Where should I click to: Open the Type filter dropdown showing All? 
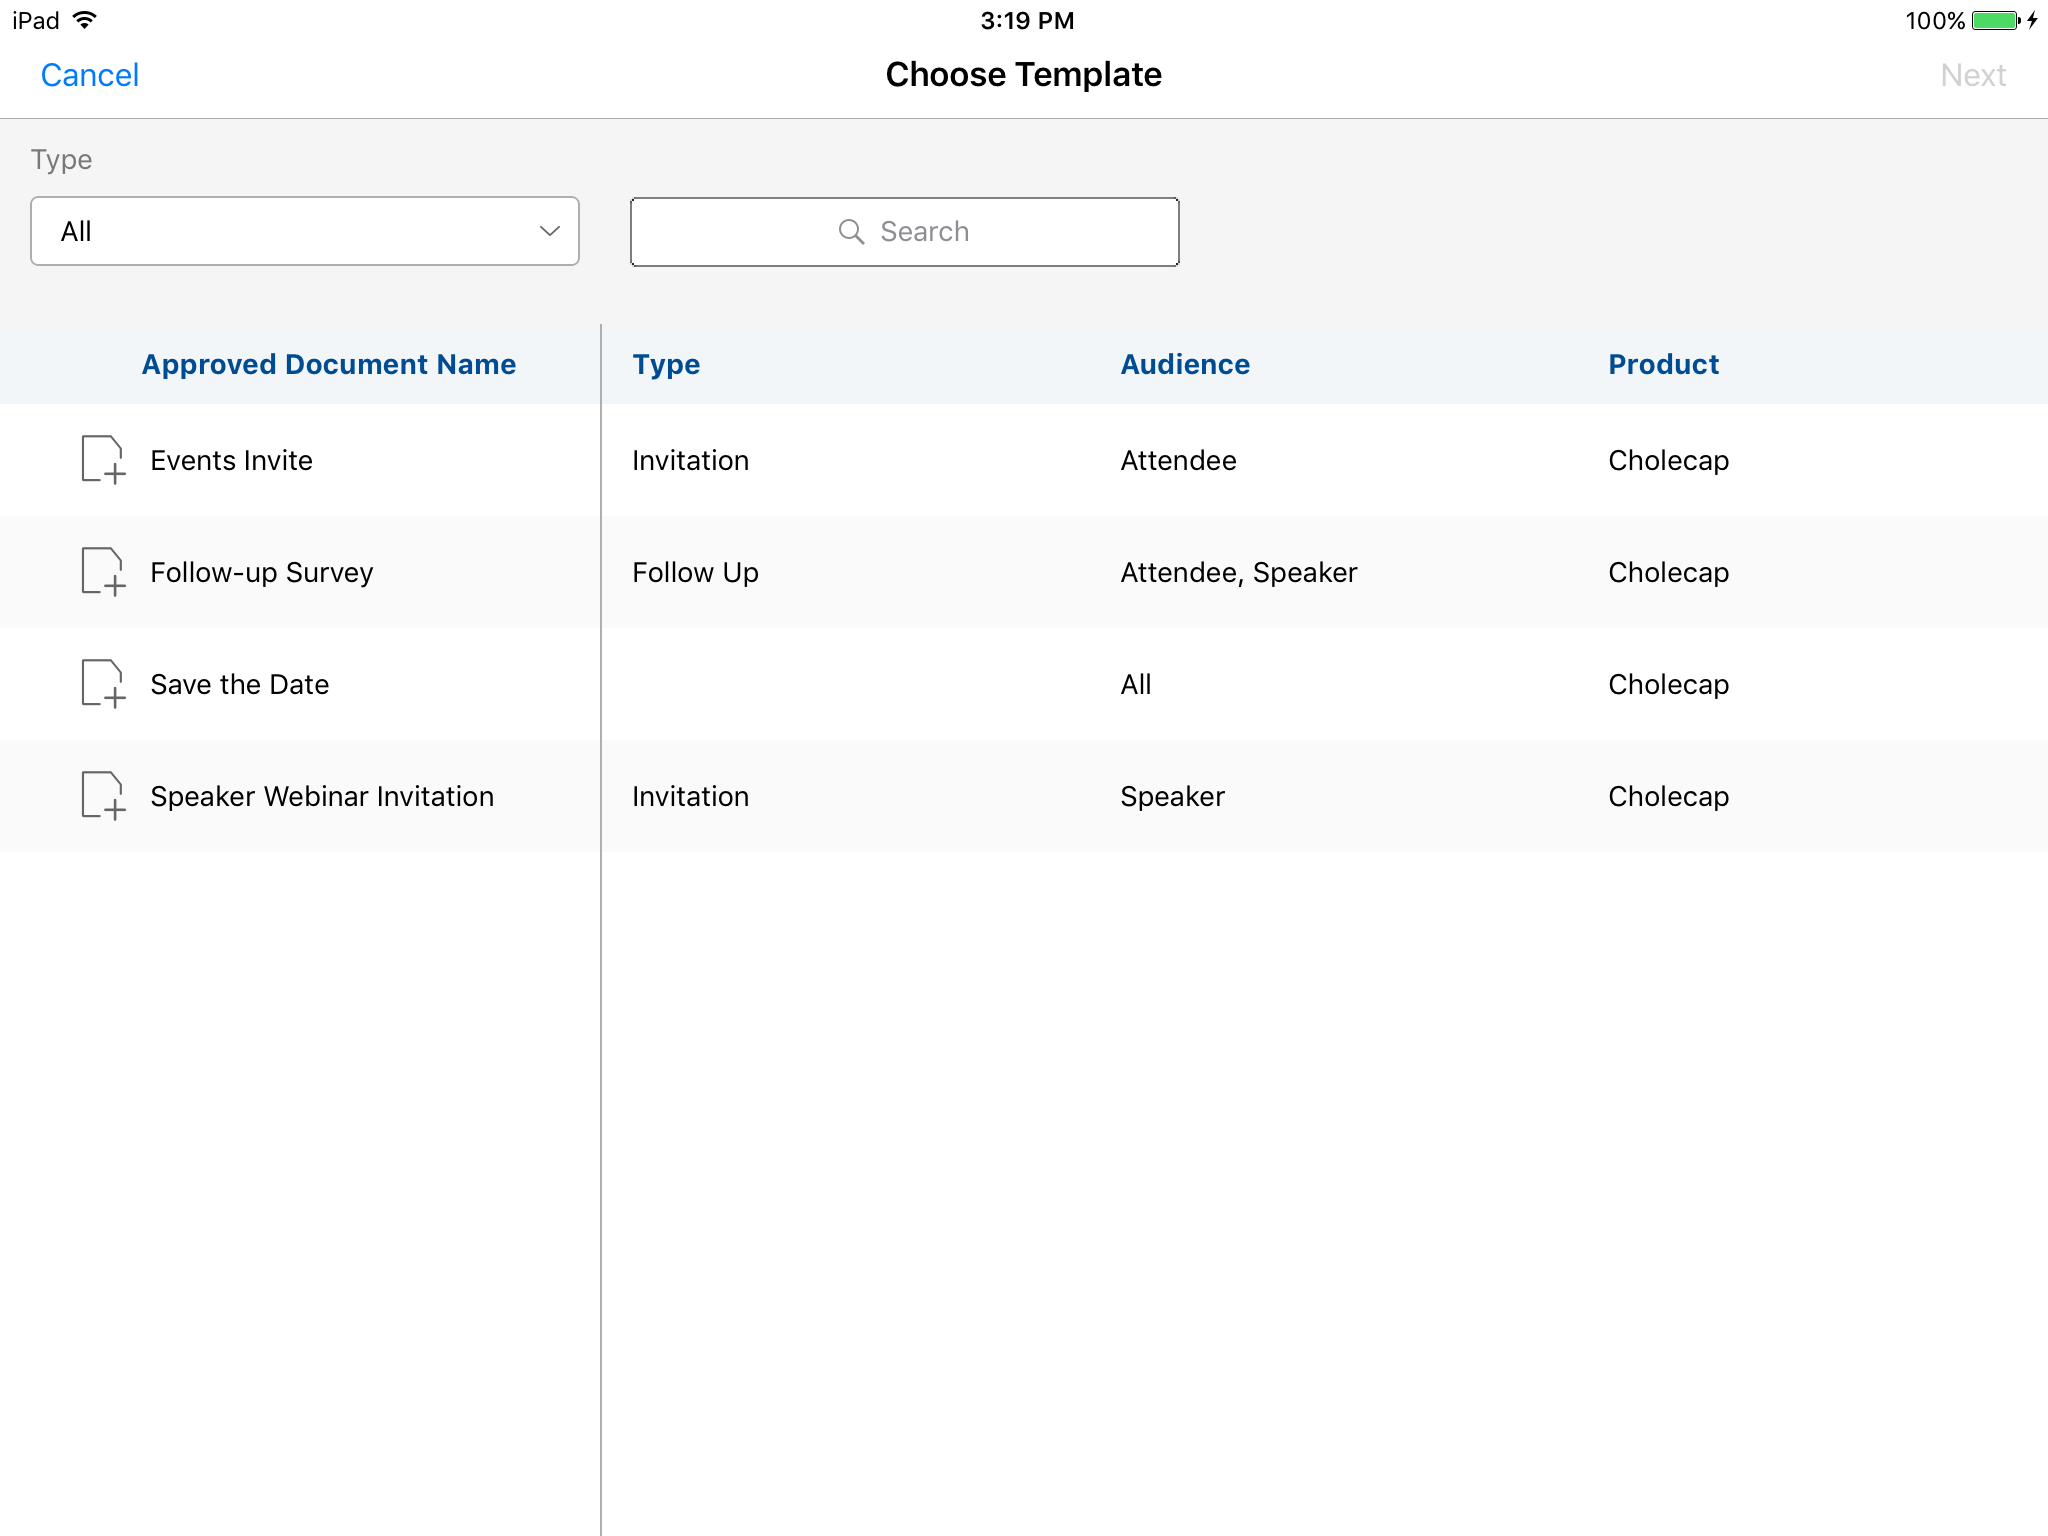point(304,232)
